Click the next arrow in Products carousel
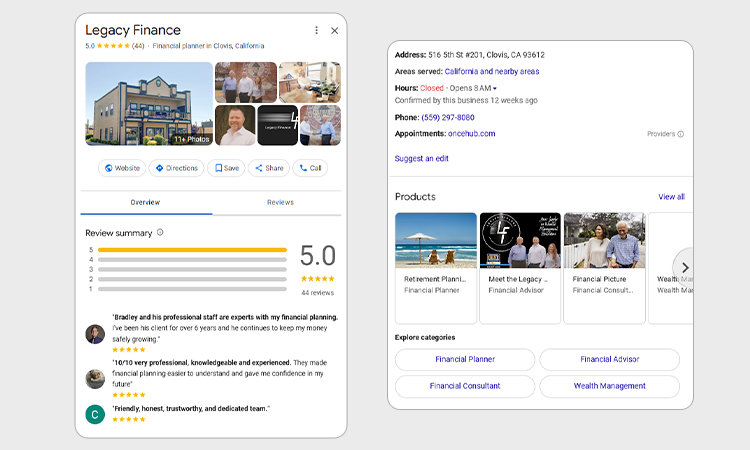 [x=685, y=267]
